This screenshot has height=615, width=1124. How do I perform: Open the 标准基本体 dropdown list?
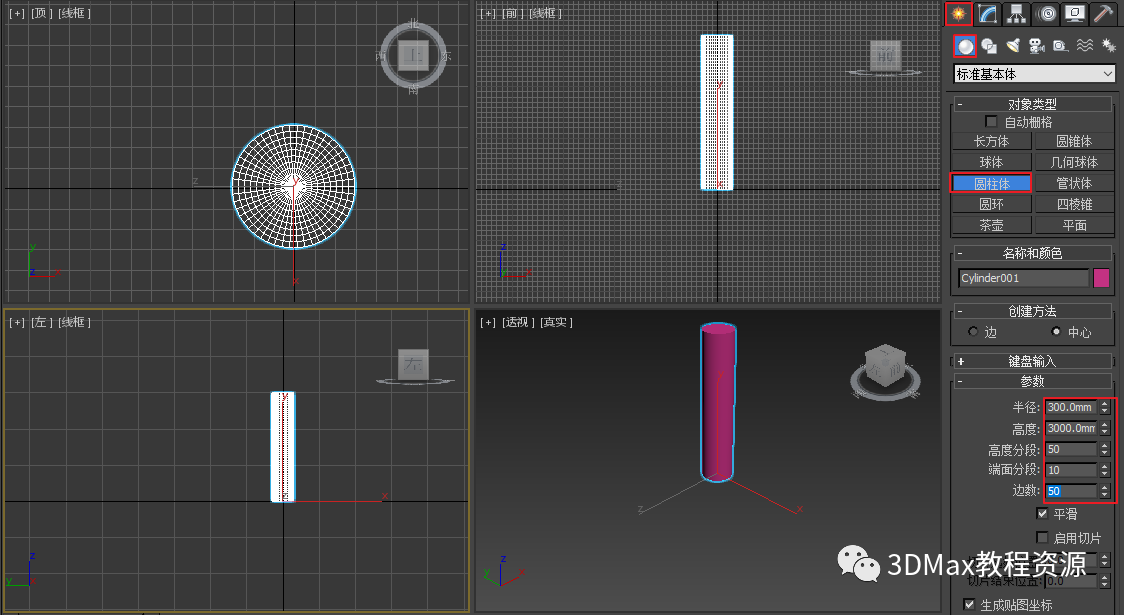coord(1034,74)
